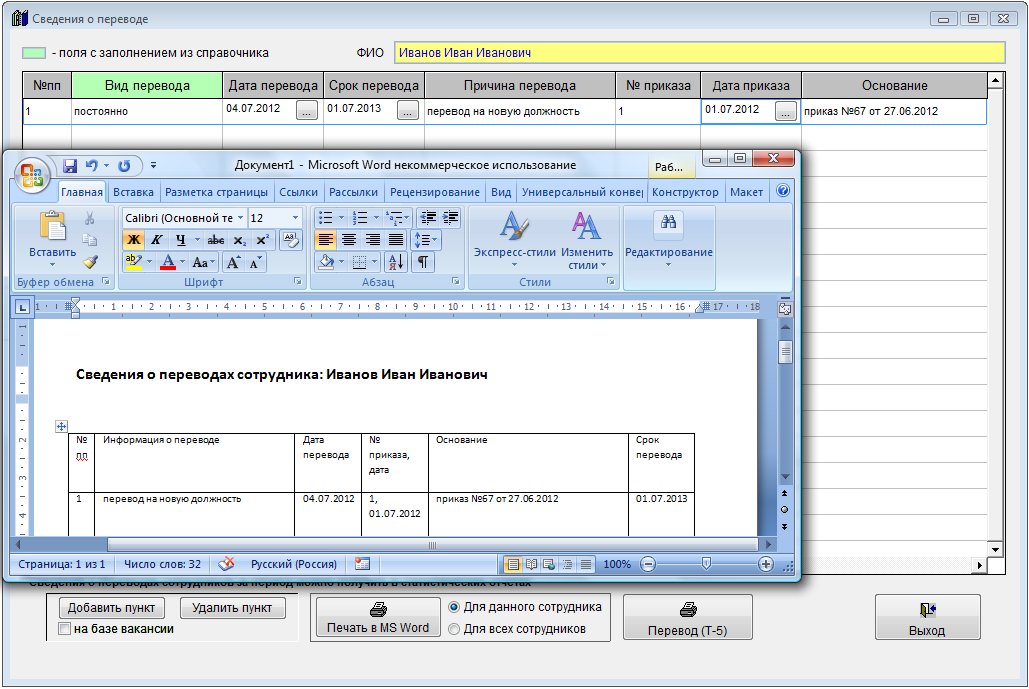Switch to the Вставка ribbon tab
Viewport: 1029px width, 689px height.
(x=133, y=192)
